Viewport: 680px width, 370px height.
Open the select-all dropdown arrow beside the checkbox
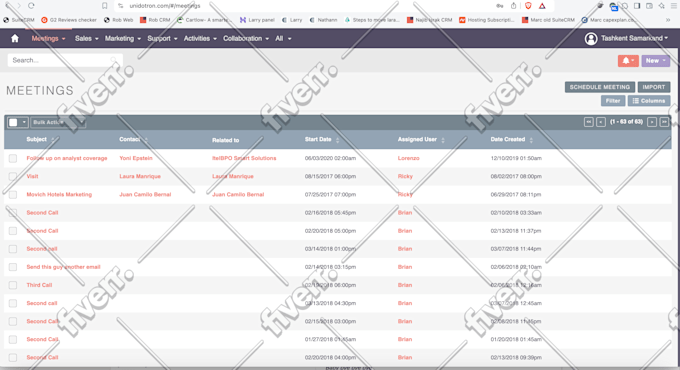24,122
